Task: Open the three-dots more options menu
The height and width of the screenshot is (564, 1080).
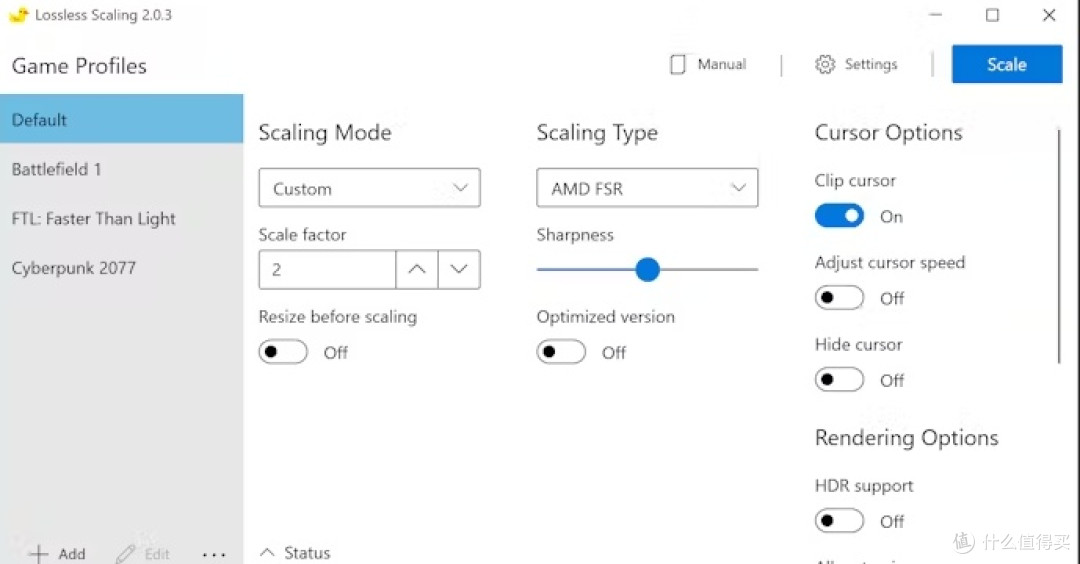Action: (x=214, y=554)
